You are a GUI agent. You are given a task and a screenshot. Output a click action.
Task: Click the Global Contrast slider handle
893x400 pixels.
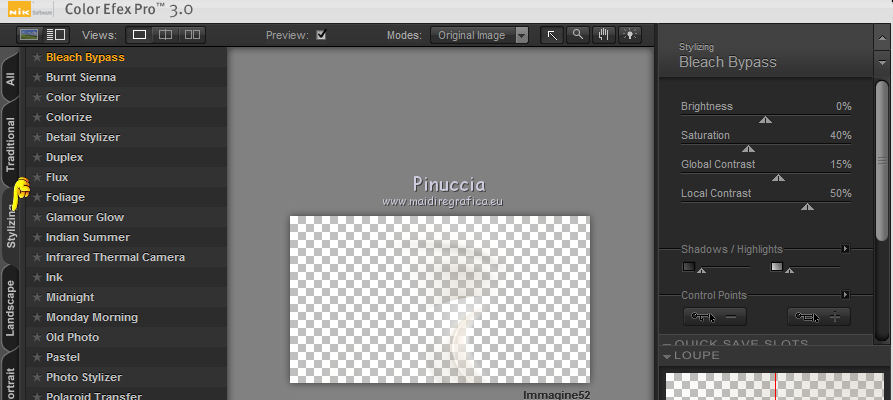click(779, 178)
